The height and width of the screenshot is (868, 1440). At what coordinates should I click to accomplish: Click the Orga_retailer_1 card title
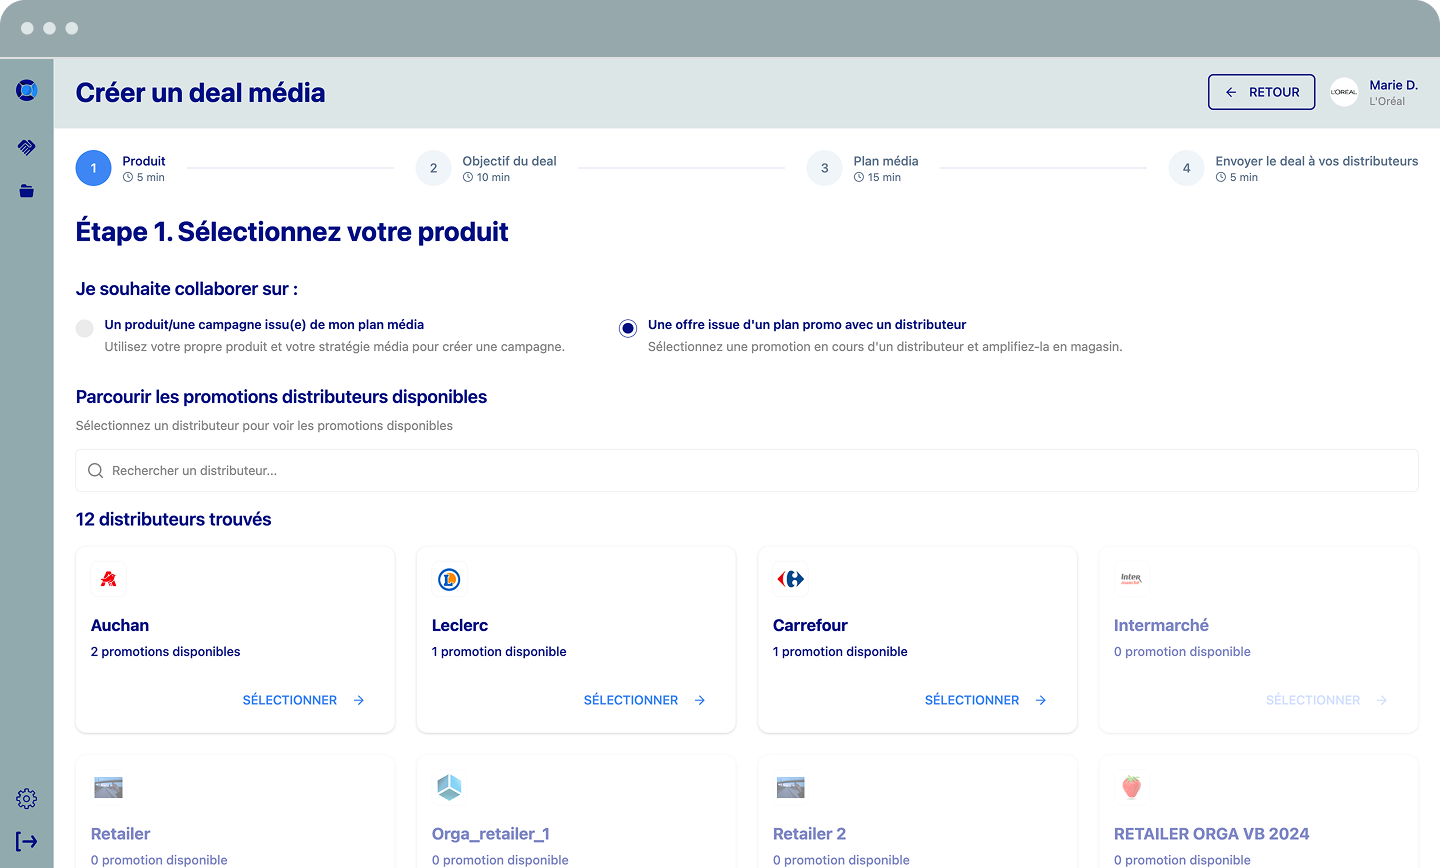[491, 834]
